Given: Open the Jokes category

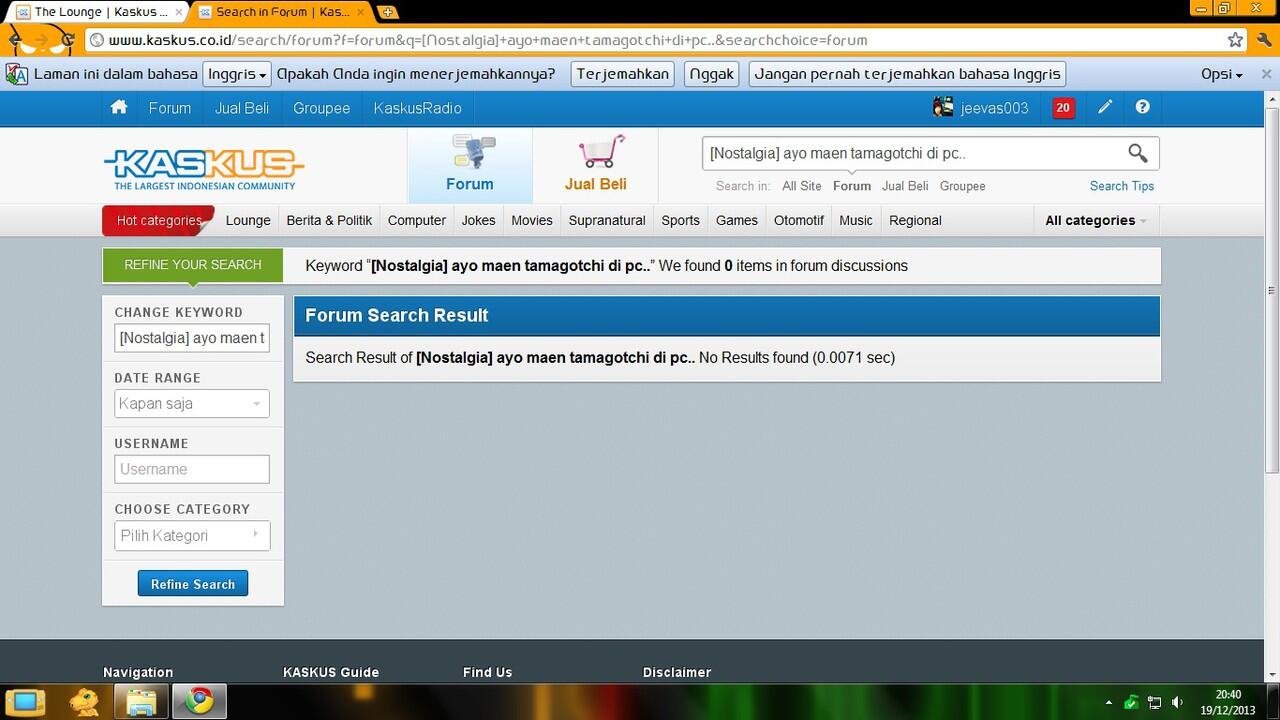Looking at the screenshot, I should 478,220.
